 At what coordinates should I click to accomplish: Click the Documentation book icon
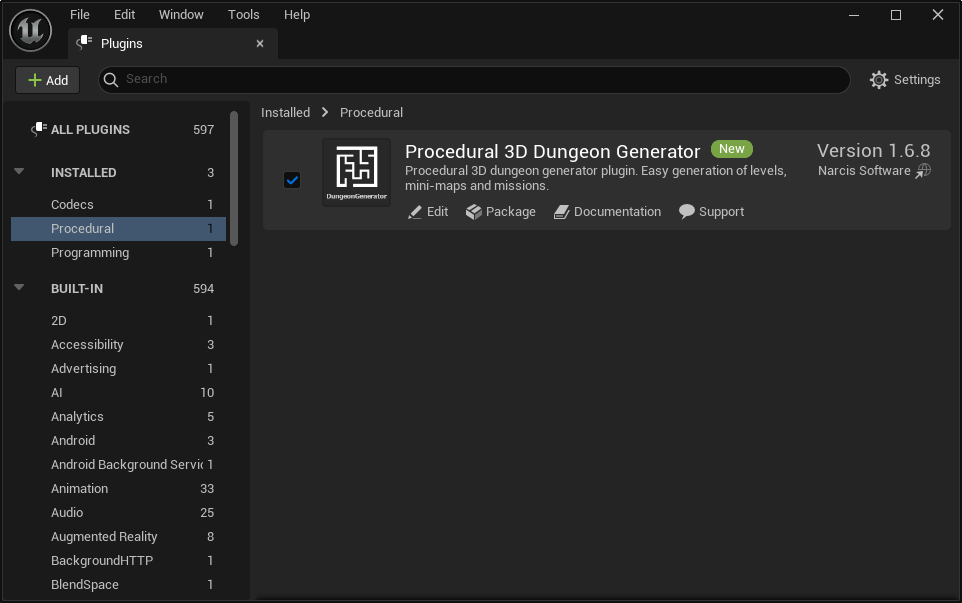coord(561,212)
